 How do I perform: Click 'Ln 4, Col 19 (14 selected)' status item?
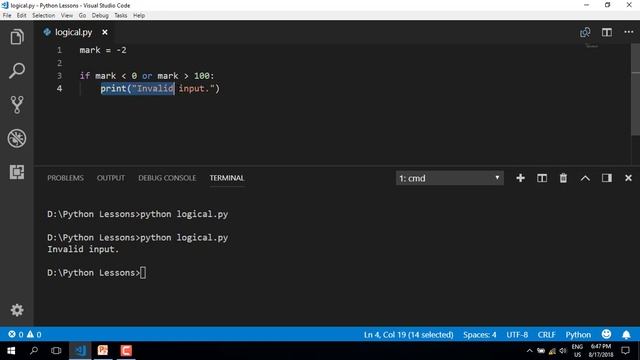pyautogui.click(x=409, y=335)
